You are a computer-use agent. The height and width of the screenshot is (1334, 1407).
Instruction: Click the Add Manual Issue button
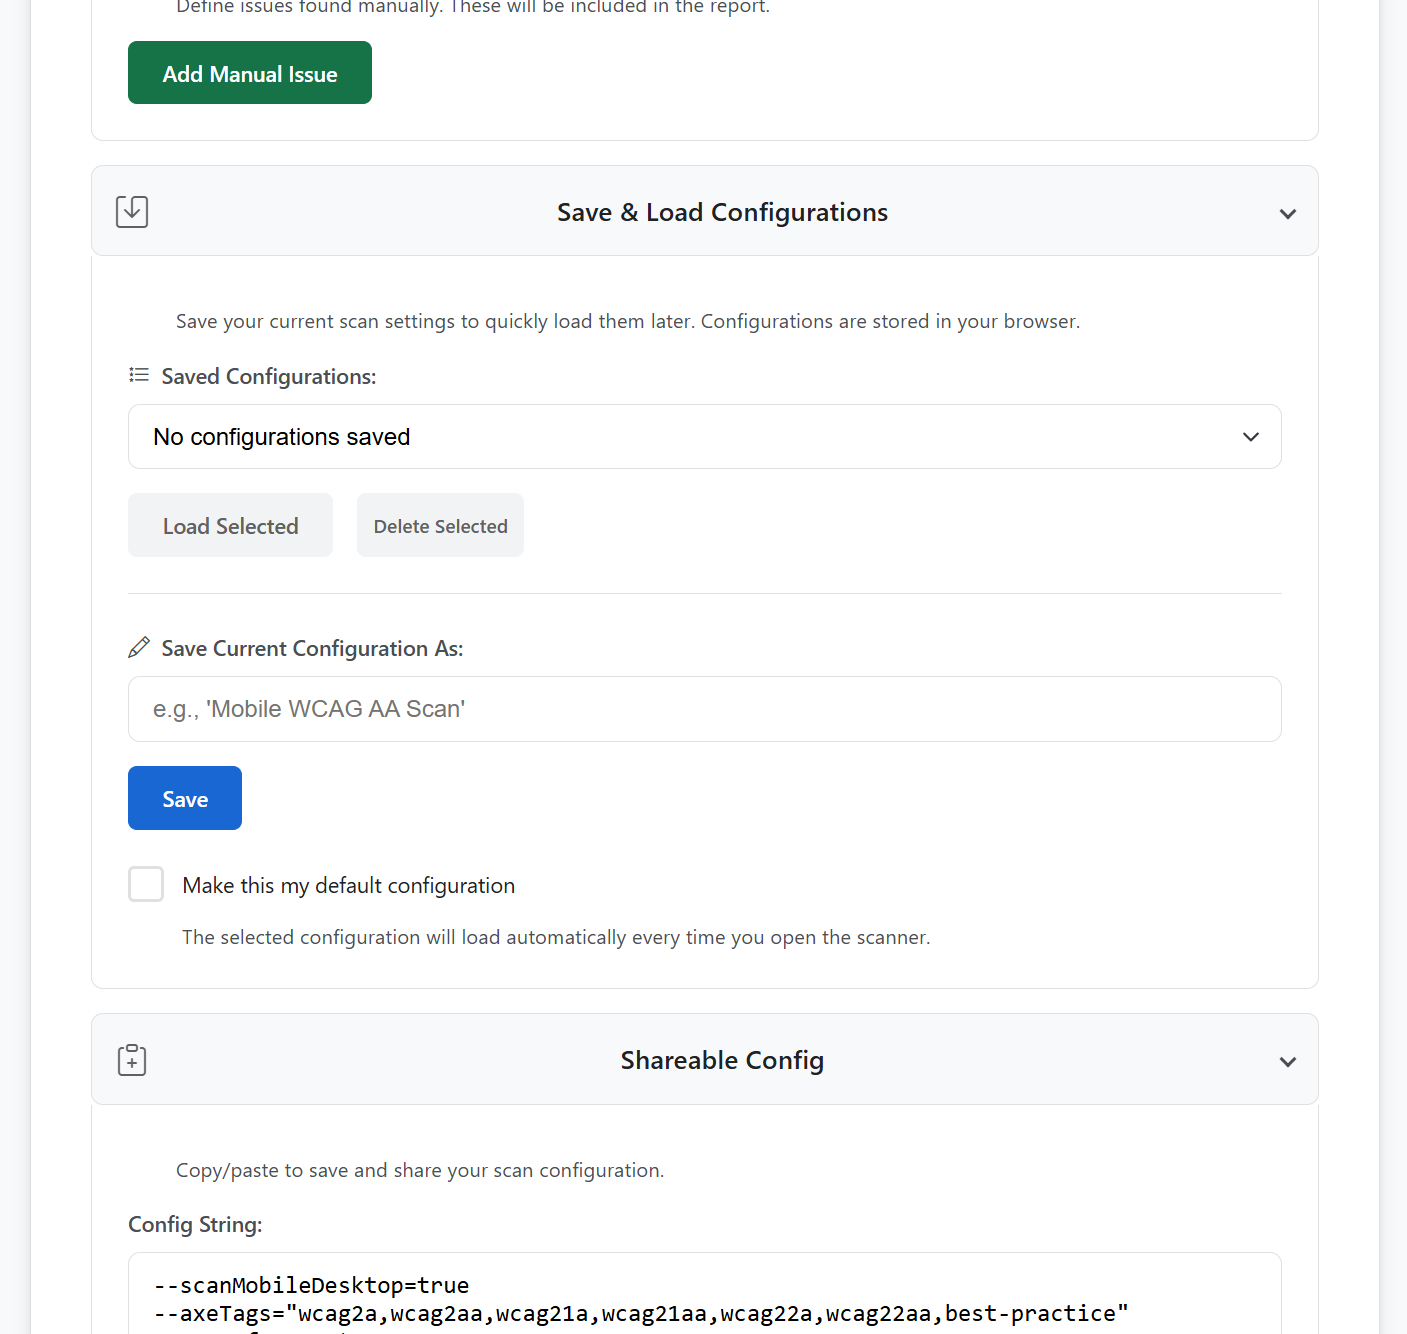[x=250, y=73]
